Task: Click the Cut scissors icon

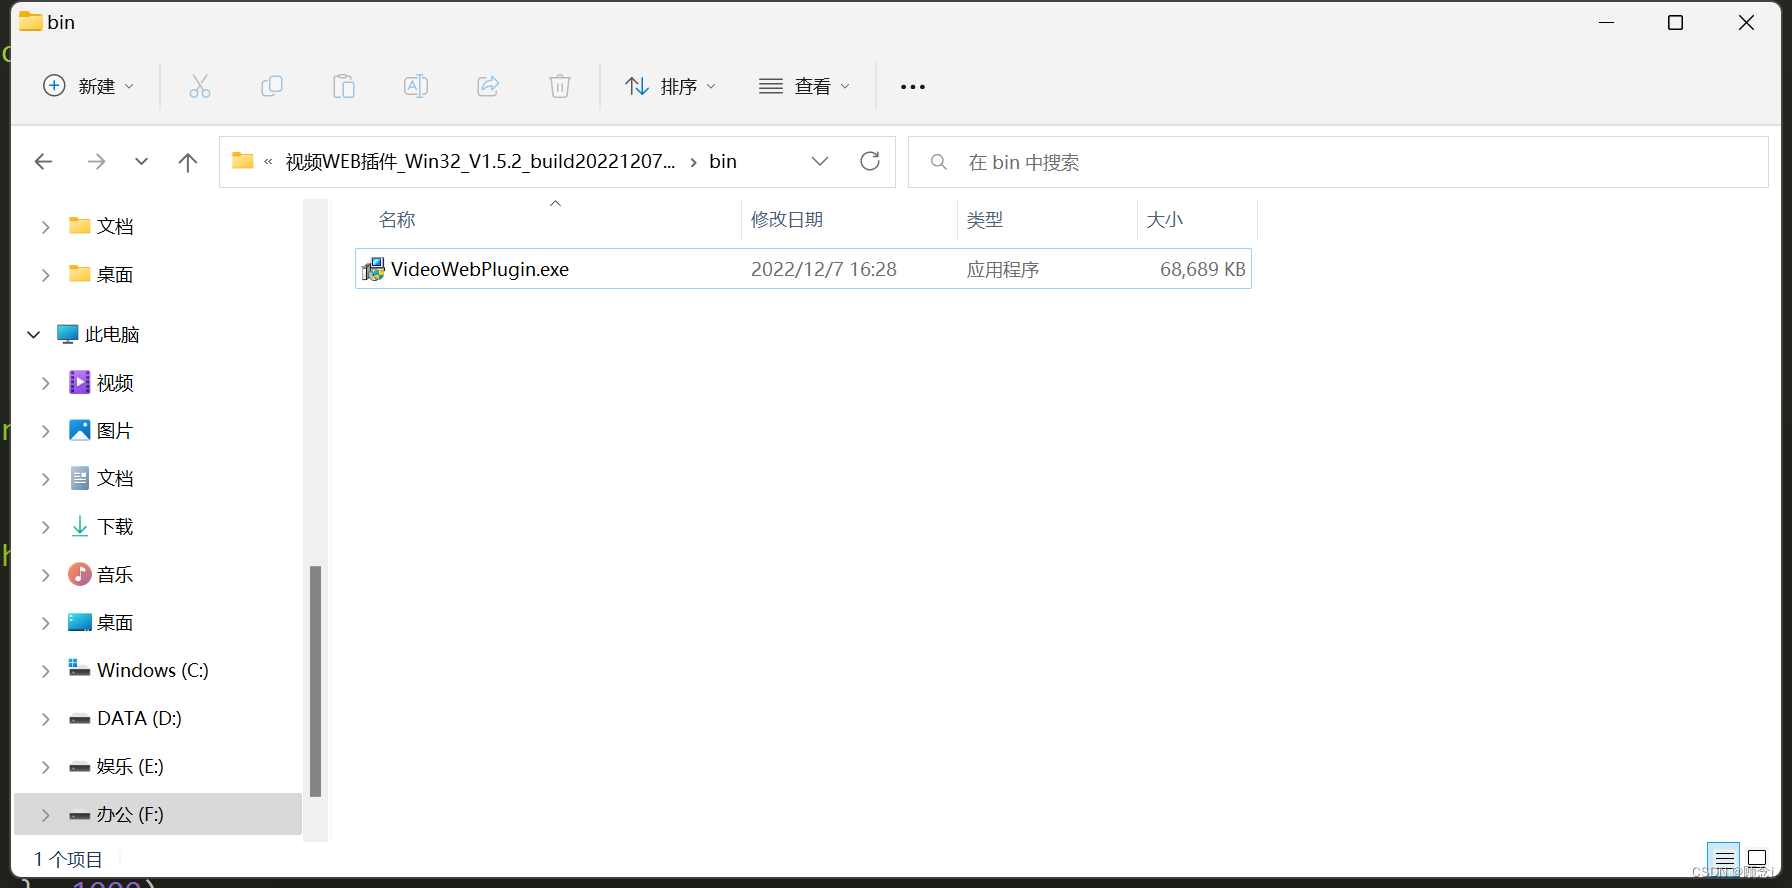Action: (200, 87)
